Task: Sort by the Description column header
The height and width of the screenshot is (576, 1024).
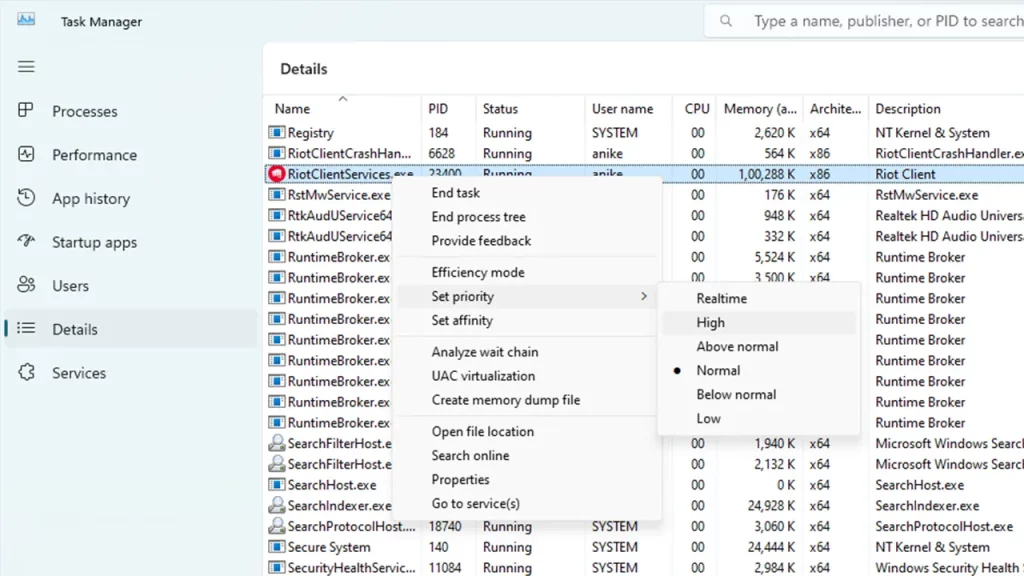Action: [x=946, y=109]
